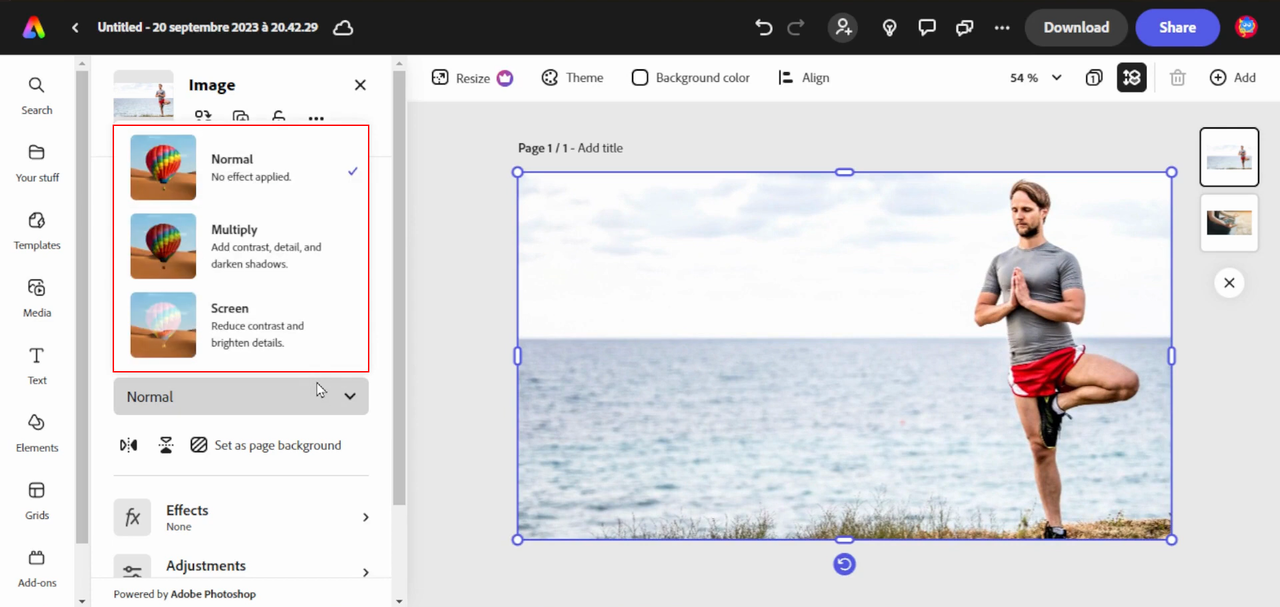Flip image horizontally
Image resolution: width=1280 pixels, height=607 pixels.
(x=129, y=445)
